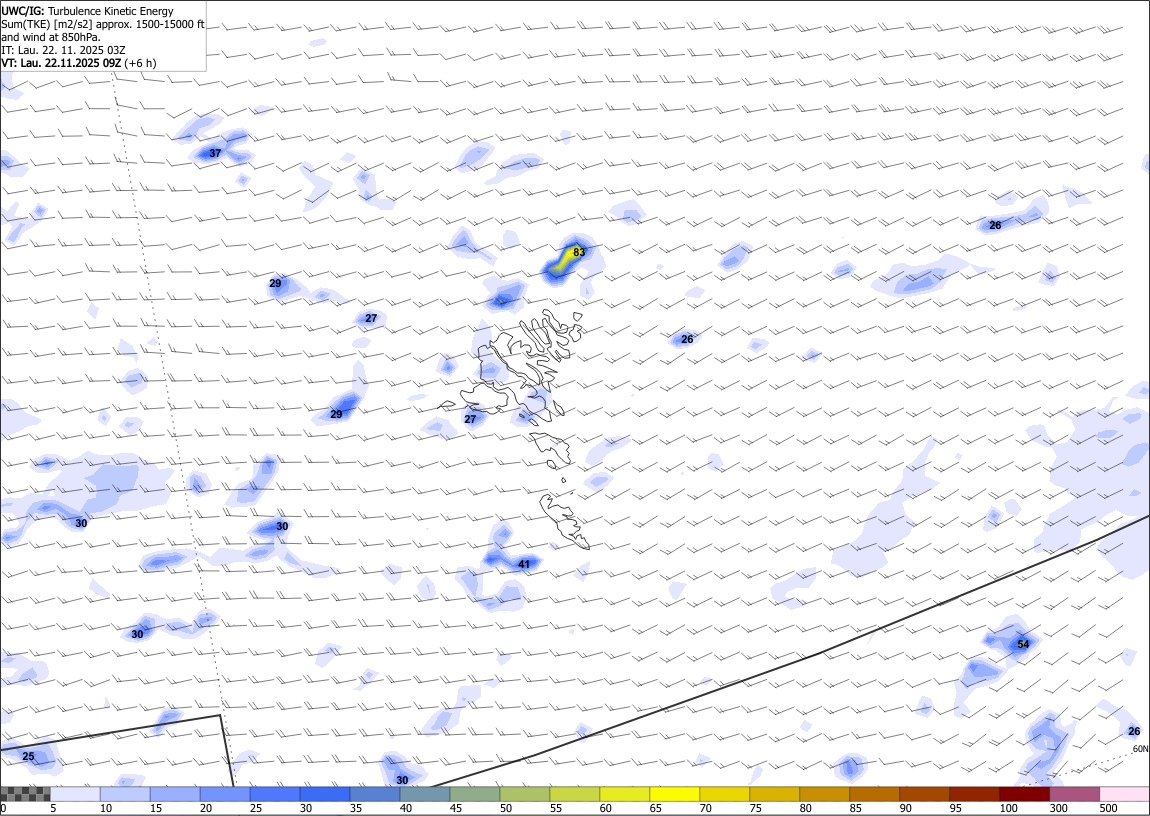Click the pale pink legend swatch above 500
The image size is (1150, 816).
pos(1124,794)
